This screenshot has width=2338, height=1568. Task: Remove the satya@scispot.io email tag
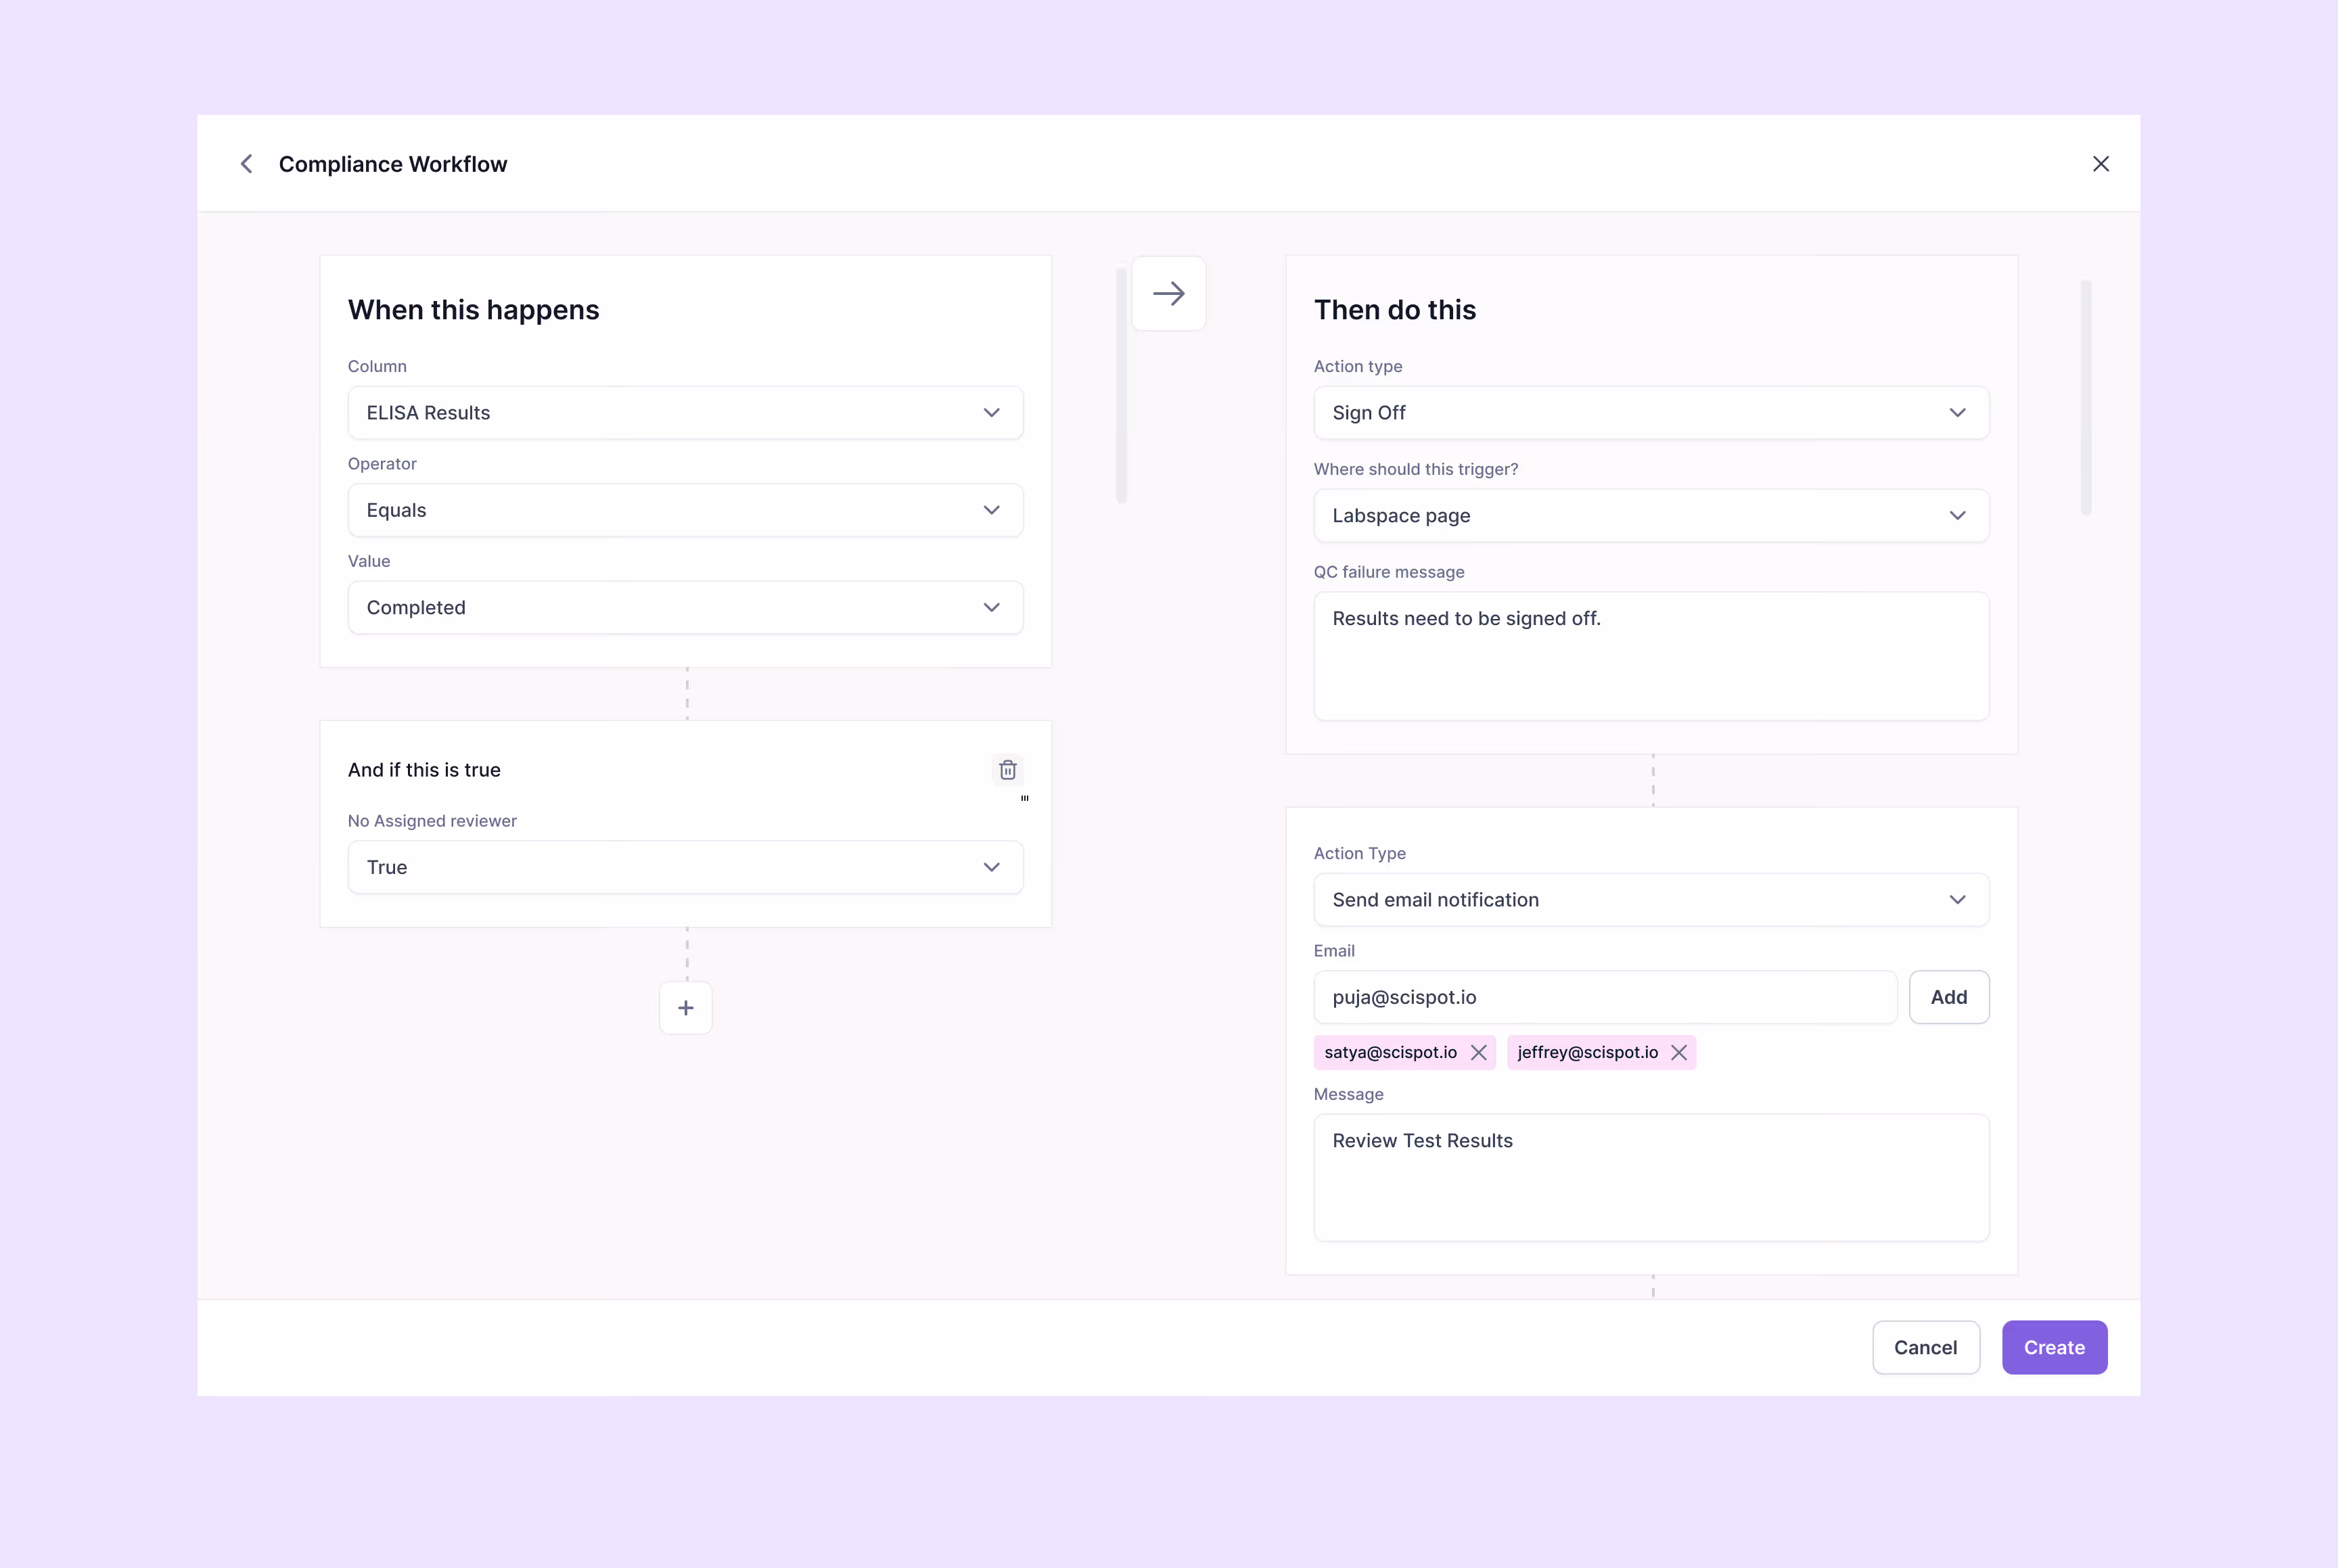click(x=1480, y=1052)
